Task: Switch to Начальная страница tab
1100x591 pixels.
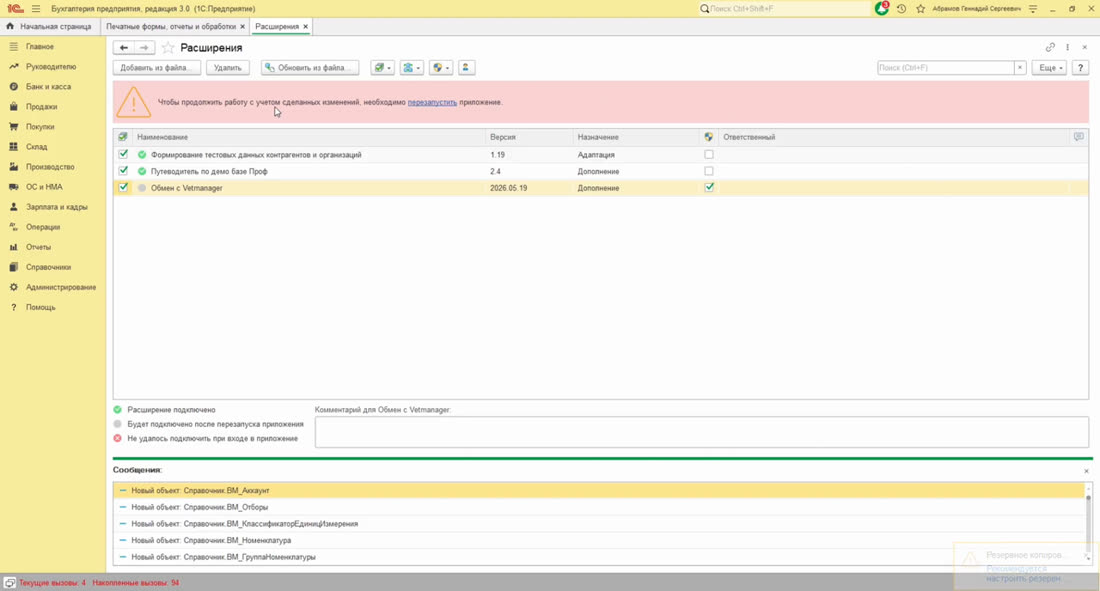Action: [x=50, y=26]
